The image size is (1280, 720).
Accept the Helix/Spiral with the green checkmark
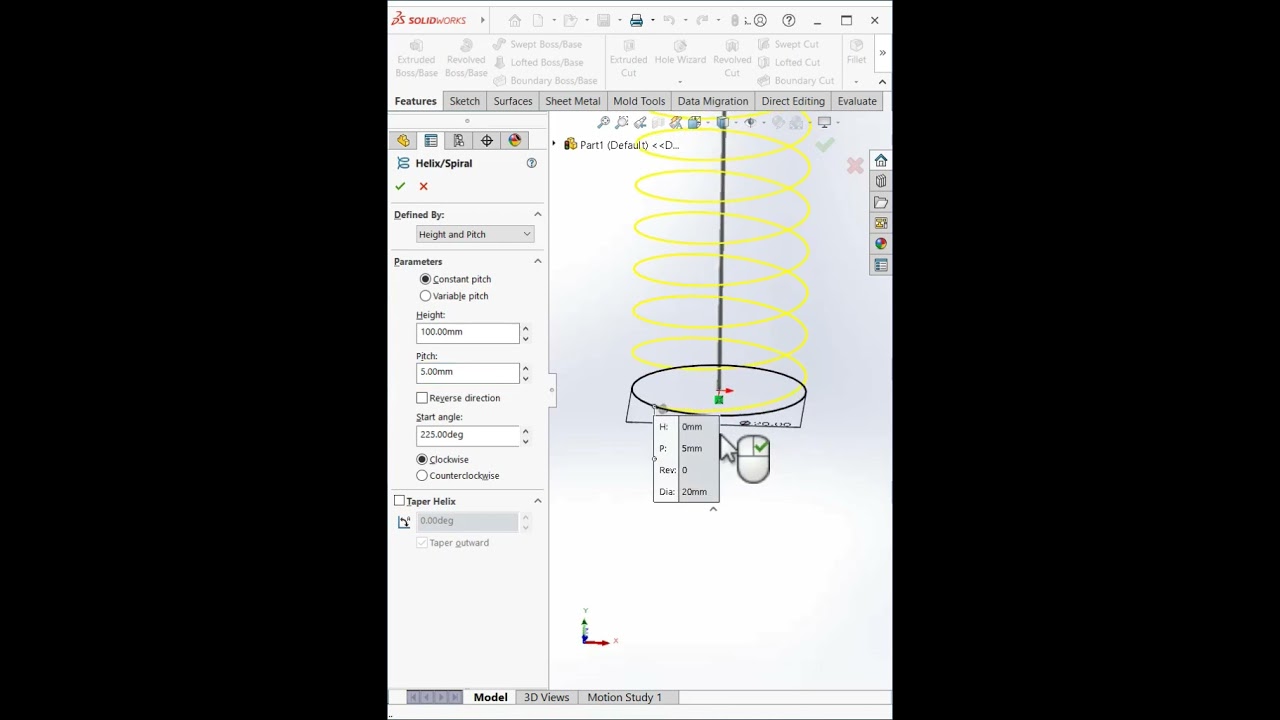(400, 186)
